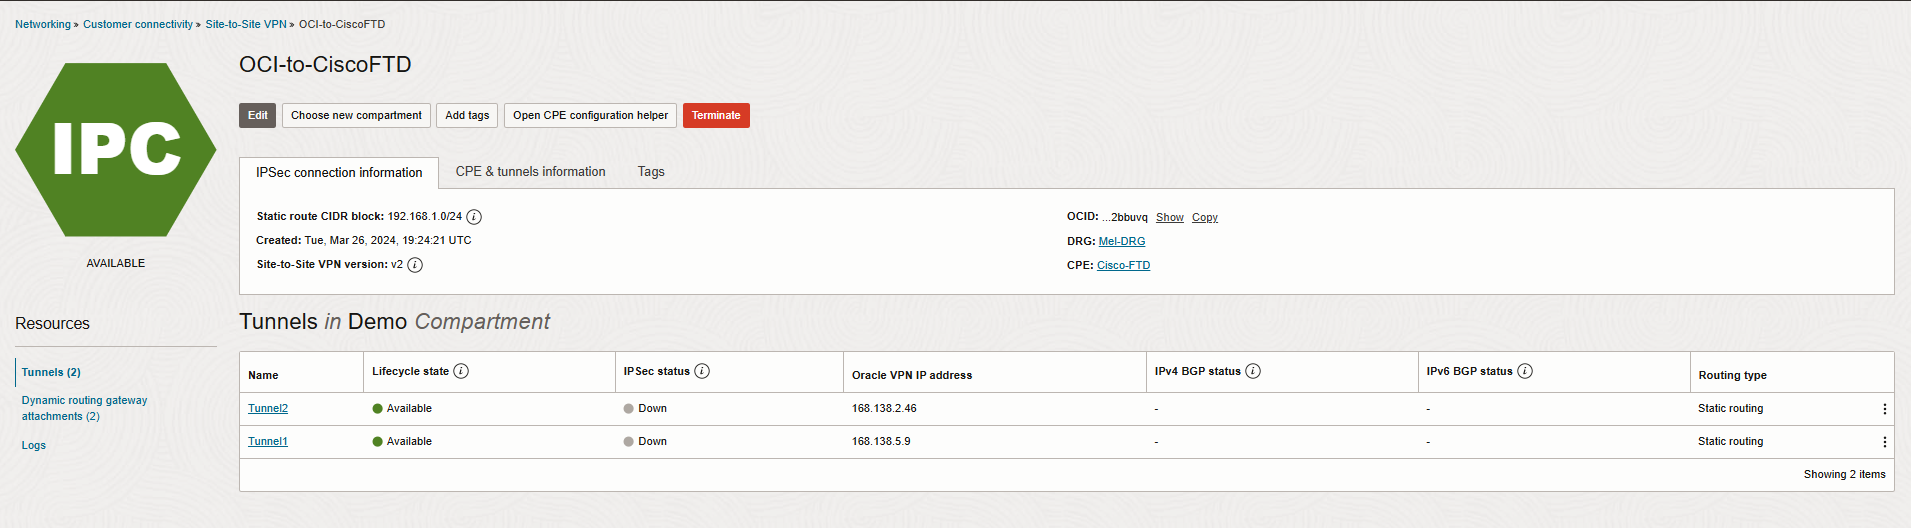Click Routing type column header
Viewport: 1911px width, 528px height.
coord(1732,376)
